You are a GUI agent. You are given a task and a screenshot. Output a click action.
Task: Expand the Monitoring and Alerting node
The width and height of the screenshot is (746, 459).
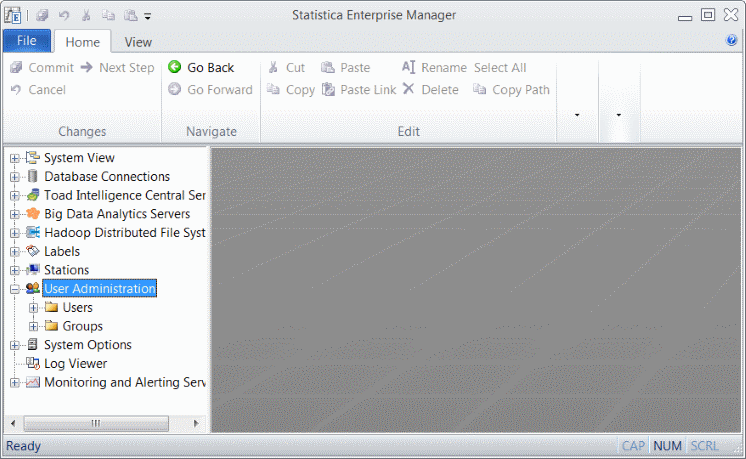point(15,383)
